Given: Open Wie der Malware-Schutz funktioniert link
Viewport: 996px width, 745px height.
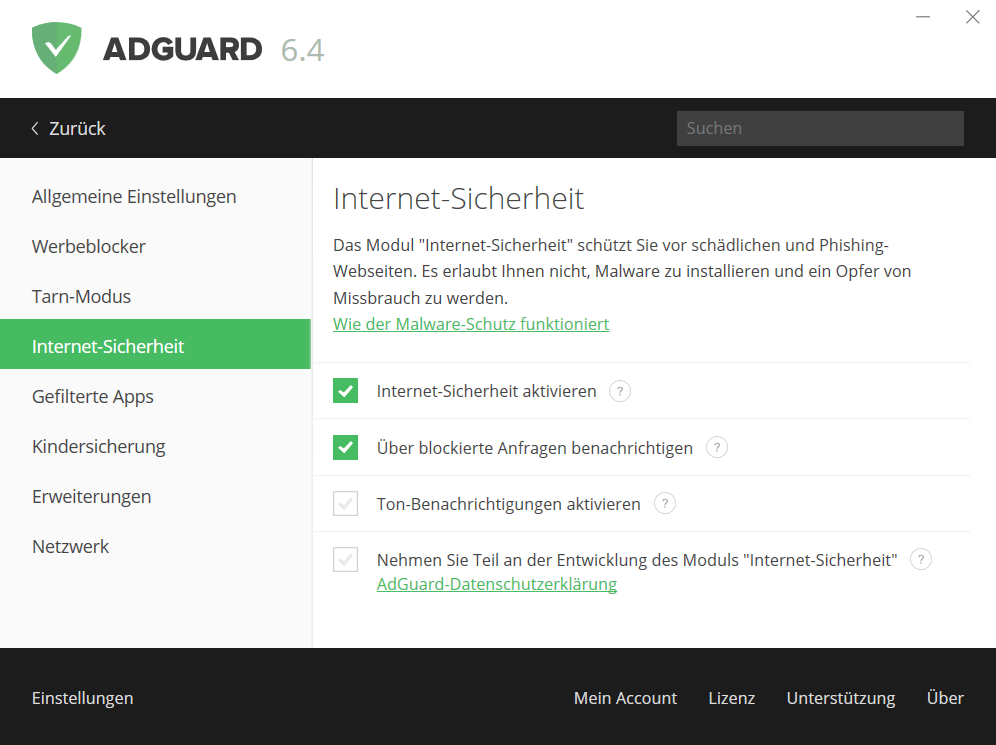Looking at the screenshot, I should 471,324.
